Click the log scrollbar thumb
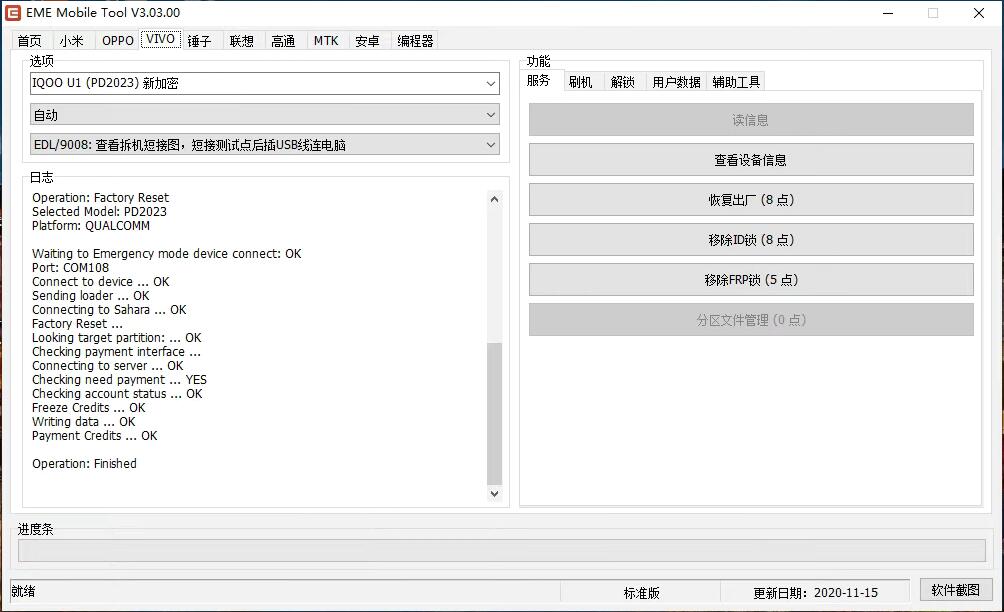This screenshot has height=612, width=1004. click(494, 414)
